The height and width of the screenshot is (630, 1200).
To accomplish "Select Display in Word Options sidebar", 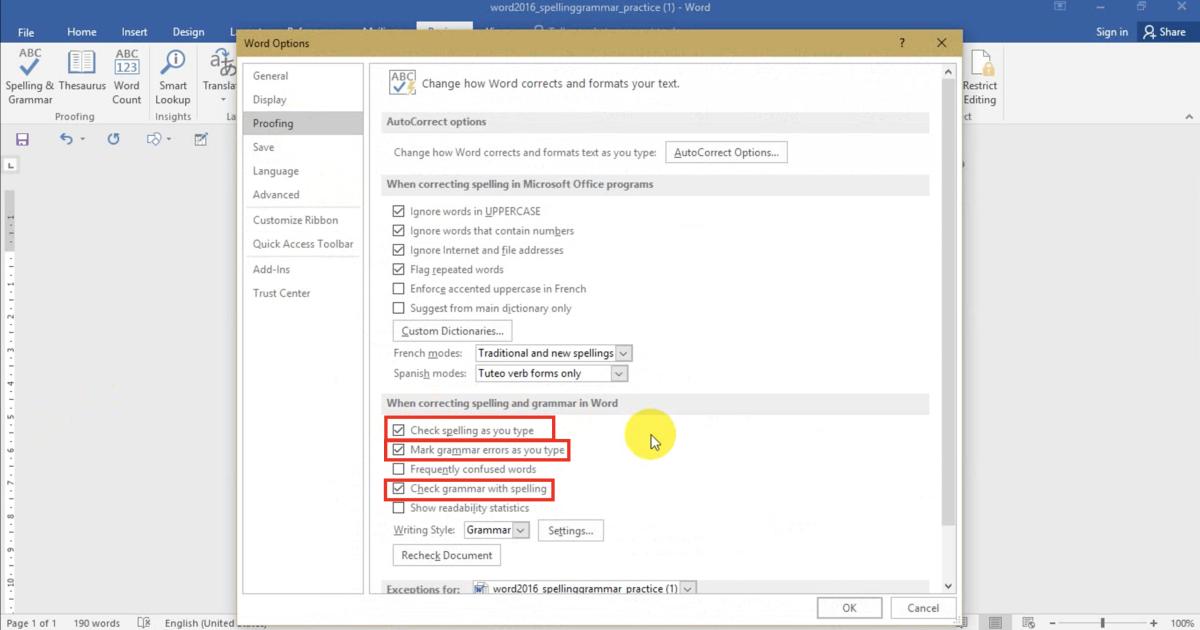I will pyautogui.click(x=302, y=100).
